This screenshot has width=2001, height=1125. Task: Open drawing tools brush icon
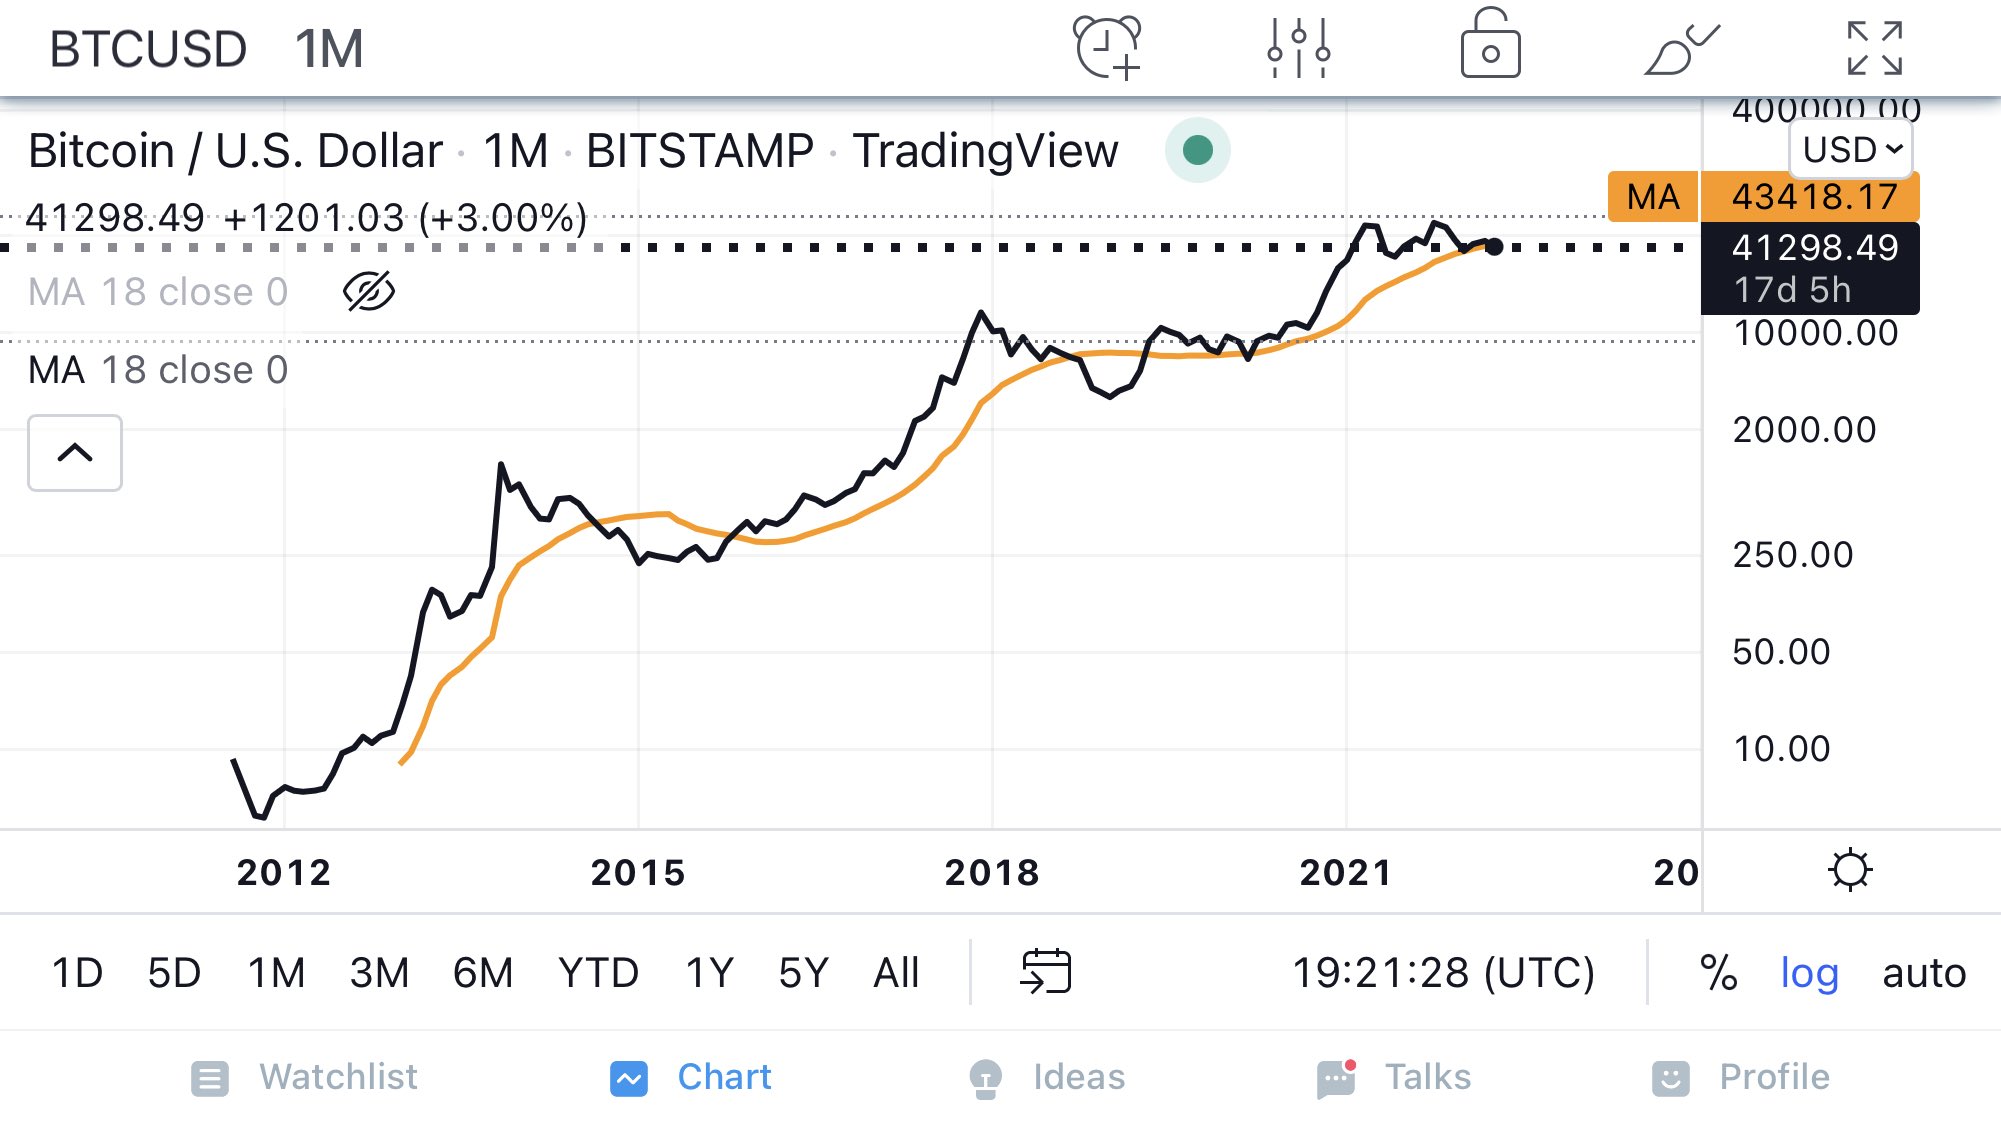tap(1682, 48)
